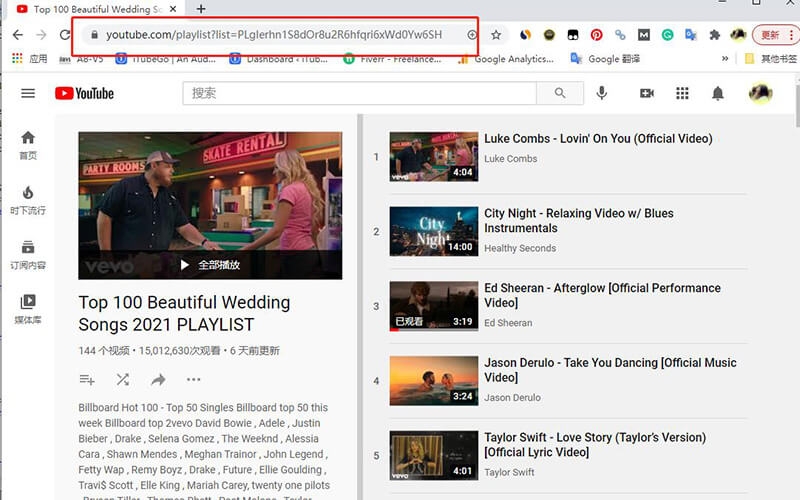Image resolution: width=800 pixels, height=500 pixels.
Task: Open the notifications bell
Action: click(x=718, y=93)
